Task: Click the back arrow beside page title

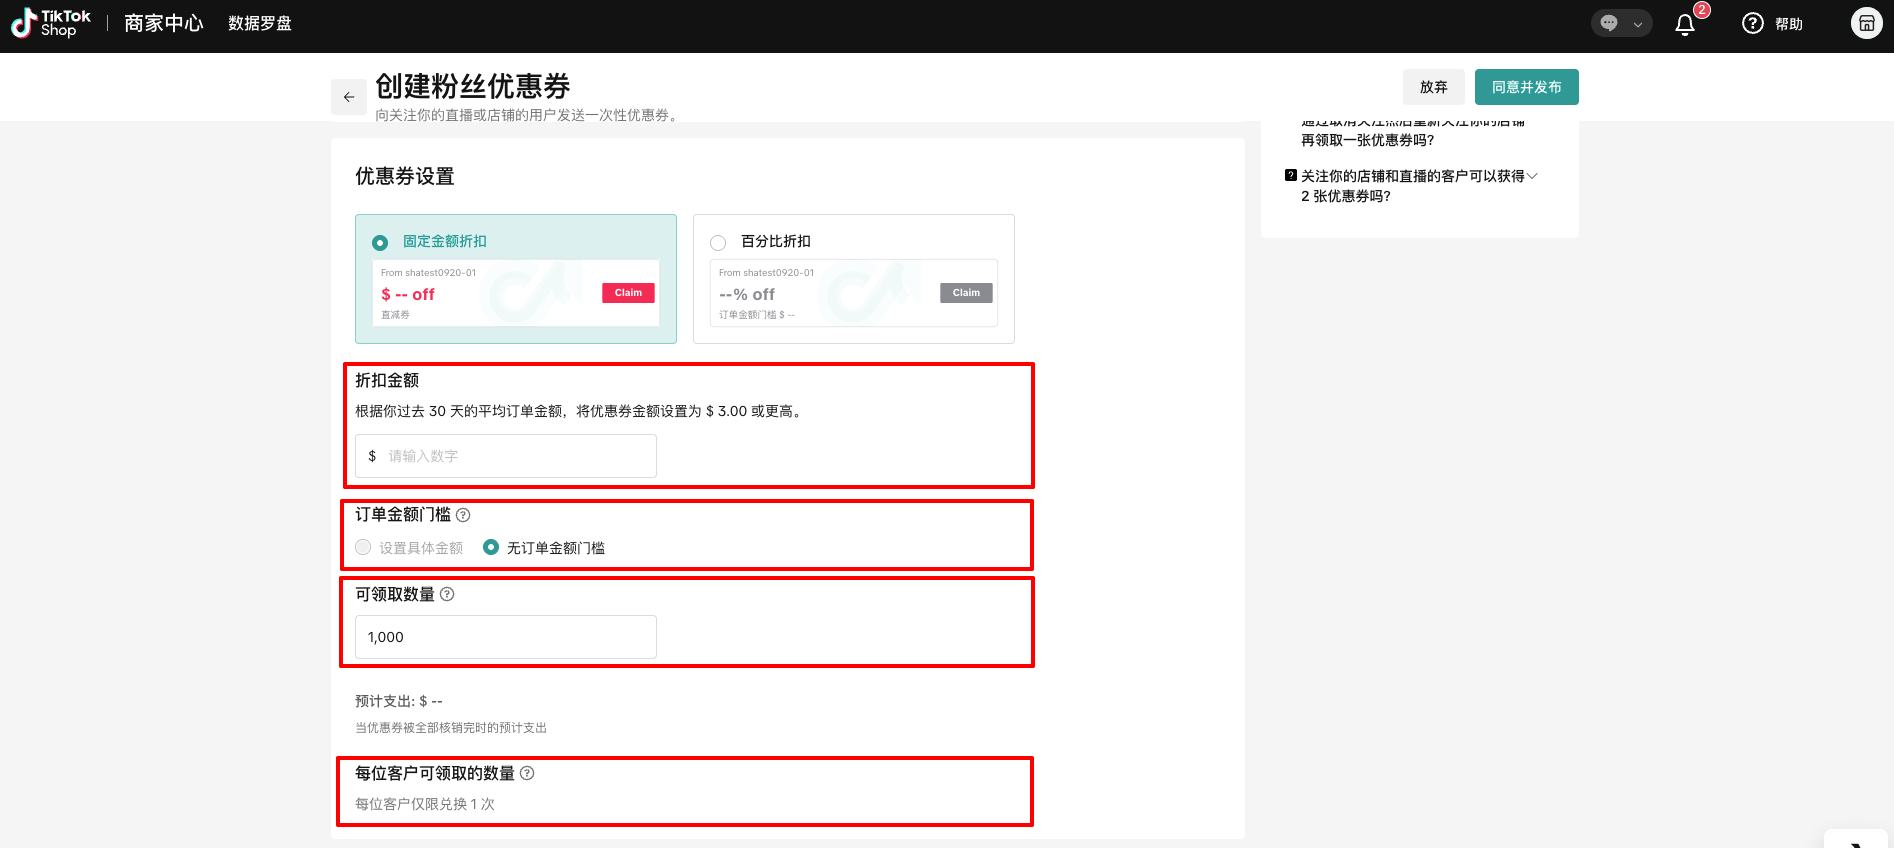Action: 349,97
